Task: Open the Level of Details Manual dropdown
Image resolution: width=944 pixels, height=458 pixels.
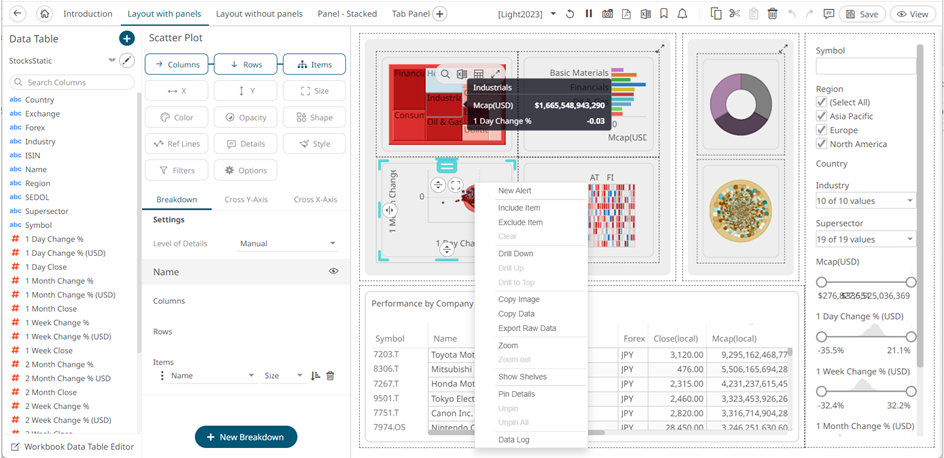Action: tap(289, 244)
